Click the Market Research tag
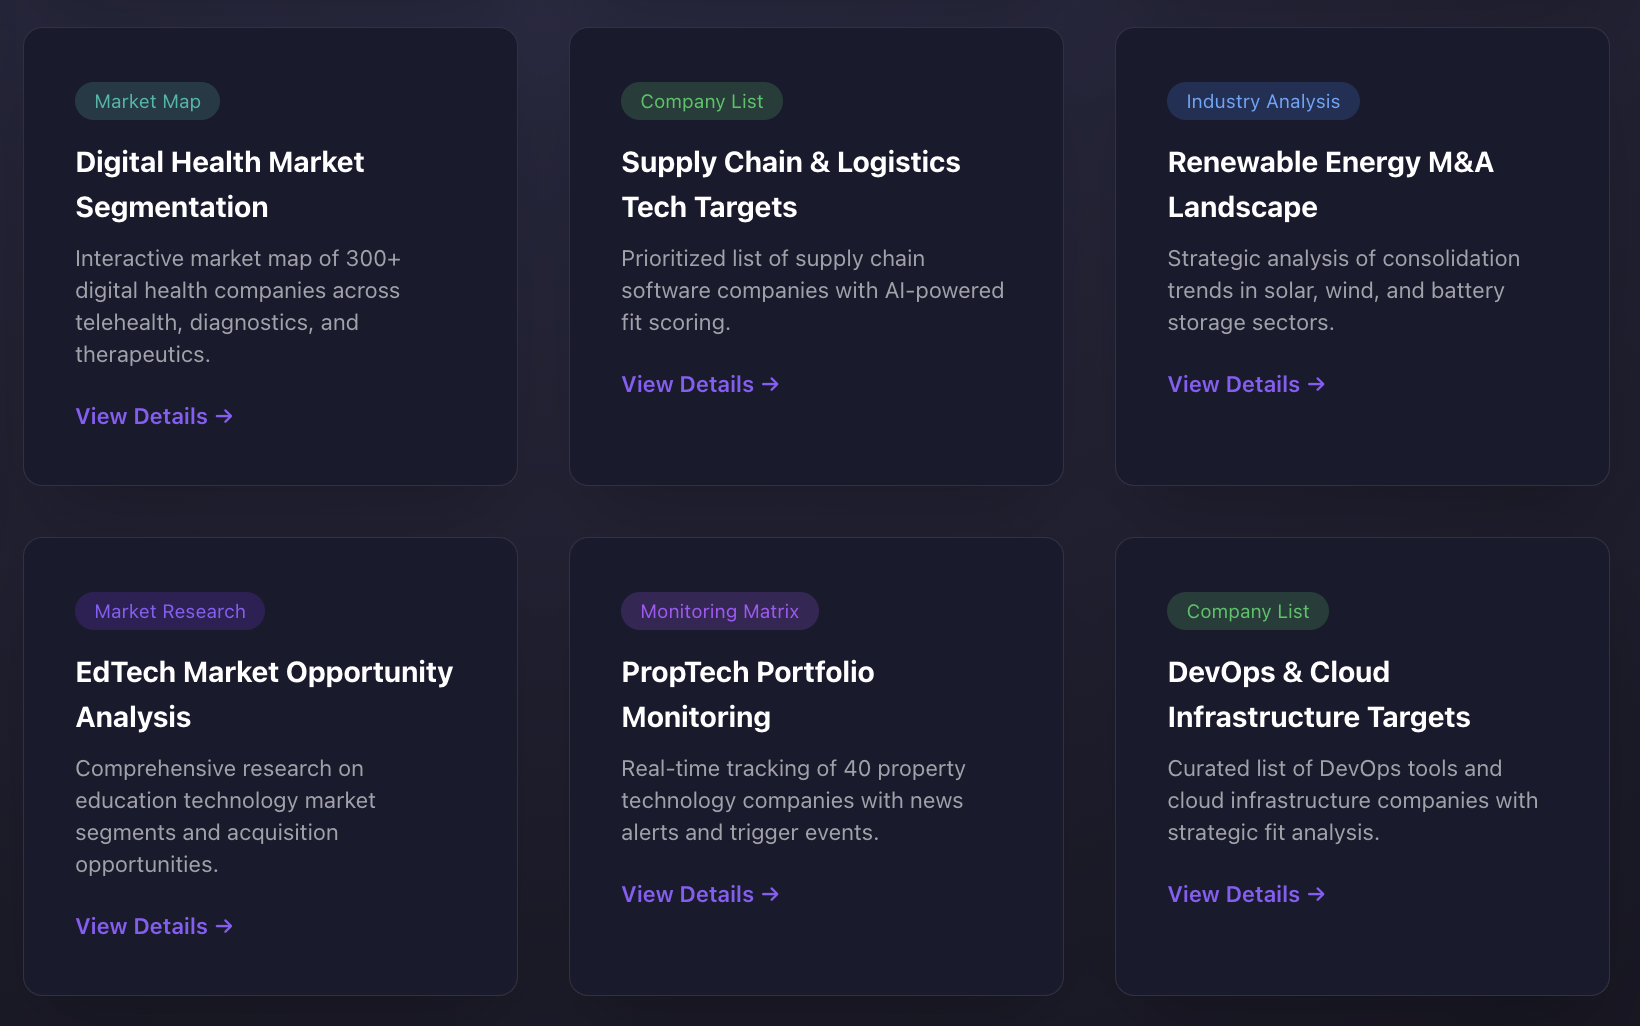This screenshot has width=1640, height=1026. coord(169,611)
